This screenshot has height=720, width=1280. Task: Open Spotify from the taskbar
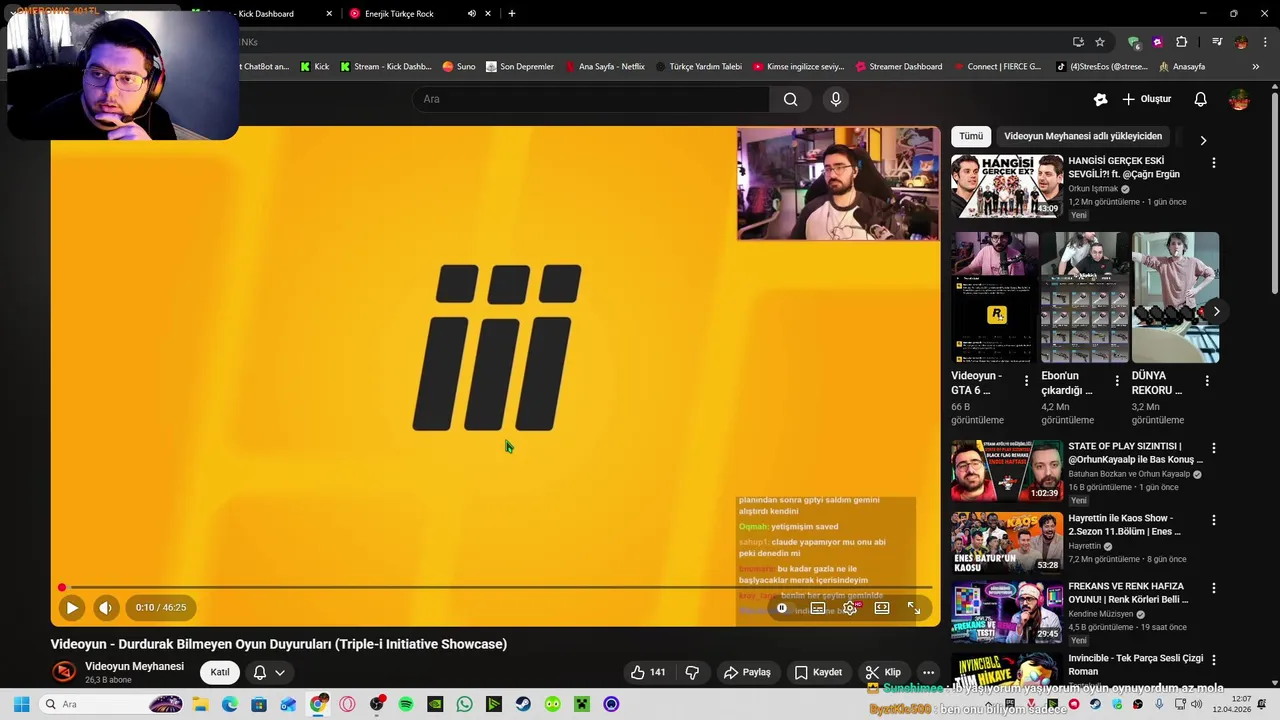(x=406, y=704)
